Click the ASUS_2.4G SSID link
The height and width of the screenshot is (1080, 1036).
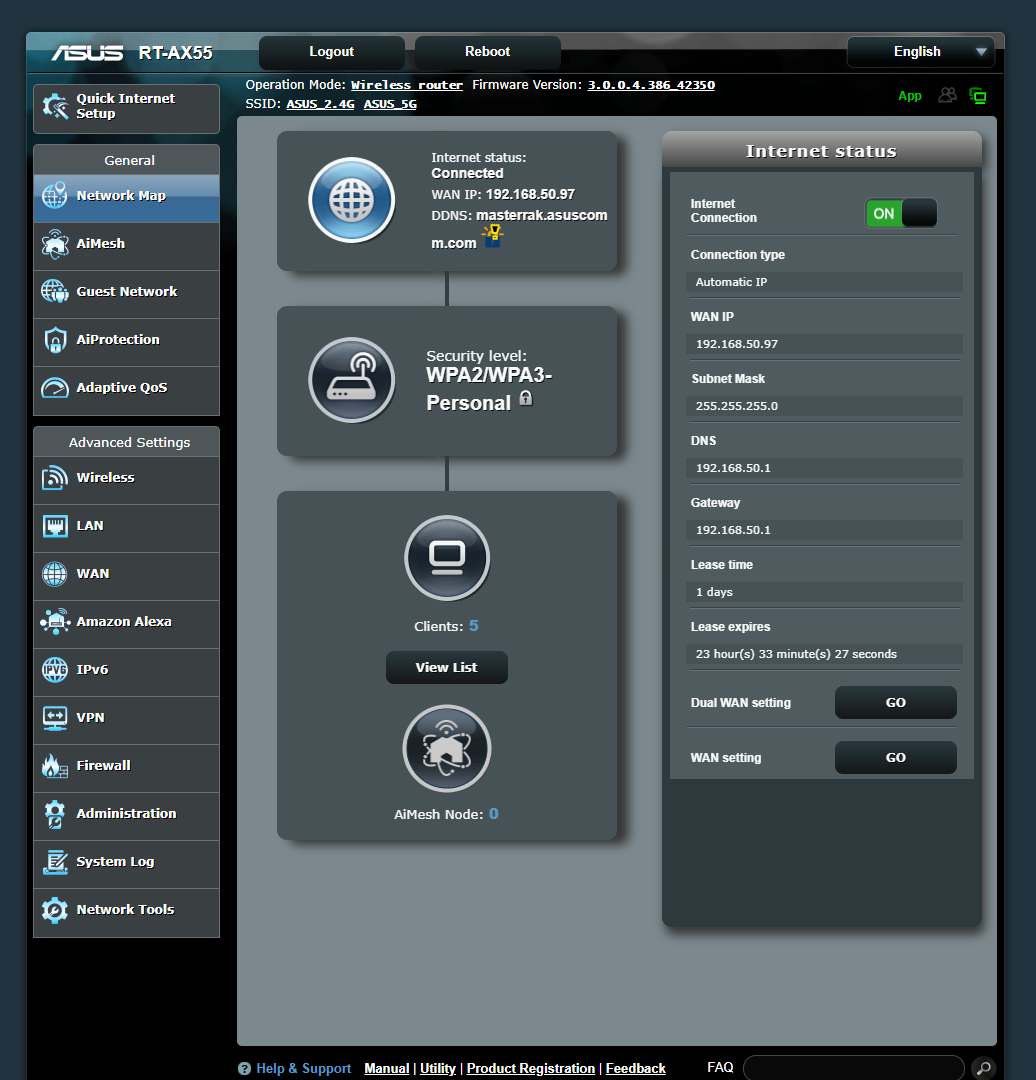(x=320, y=104)
